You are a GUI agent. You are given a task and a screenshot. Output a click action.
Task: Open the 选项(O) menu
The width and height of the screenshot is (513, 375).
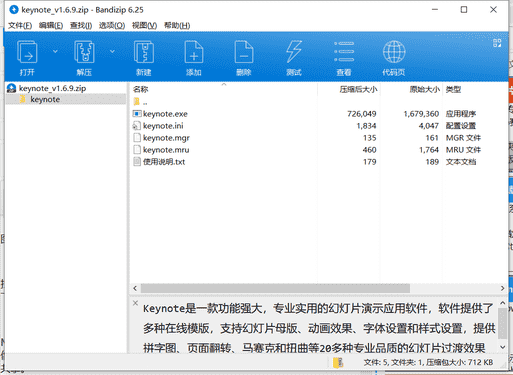[x=112, y=25]
